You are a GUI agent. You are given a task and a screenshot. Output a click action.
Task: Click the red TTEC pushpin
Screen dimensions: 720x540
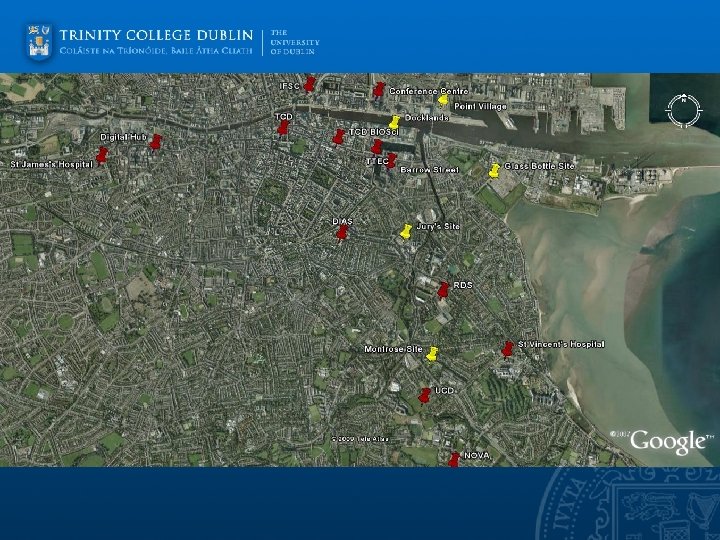[377, 147]
